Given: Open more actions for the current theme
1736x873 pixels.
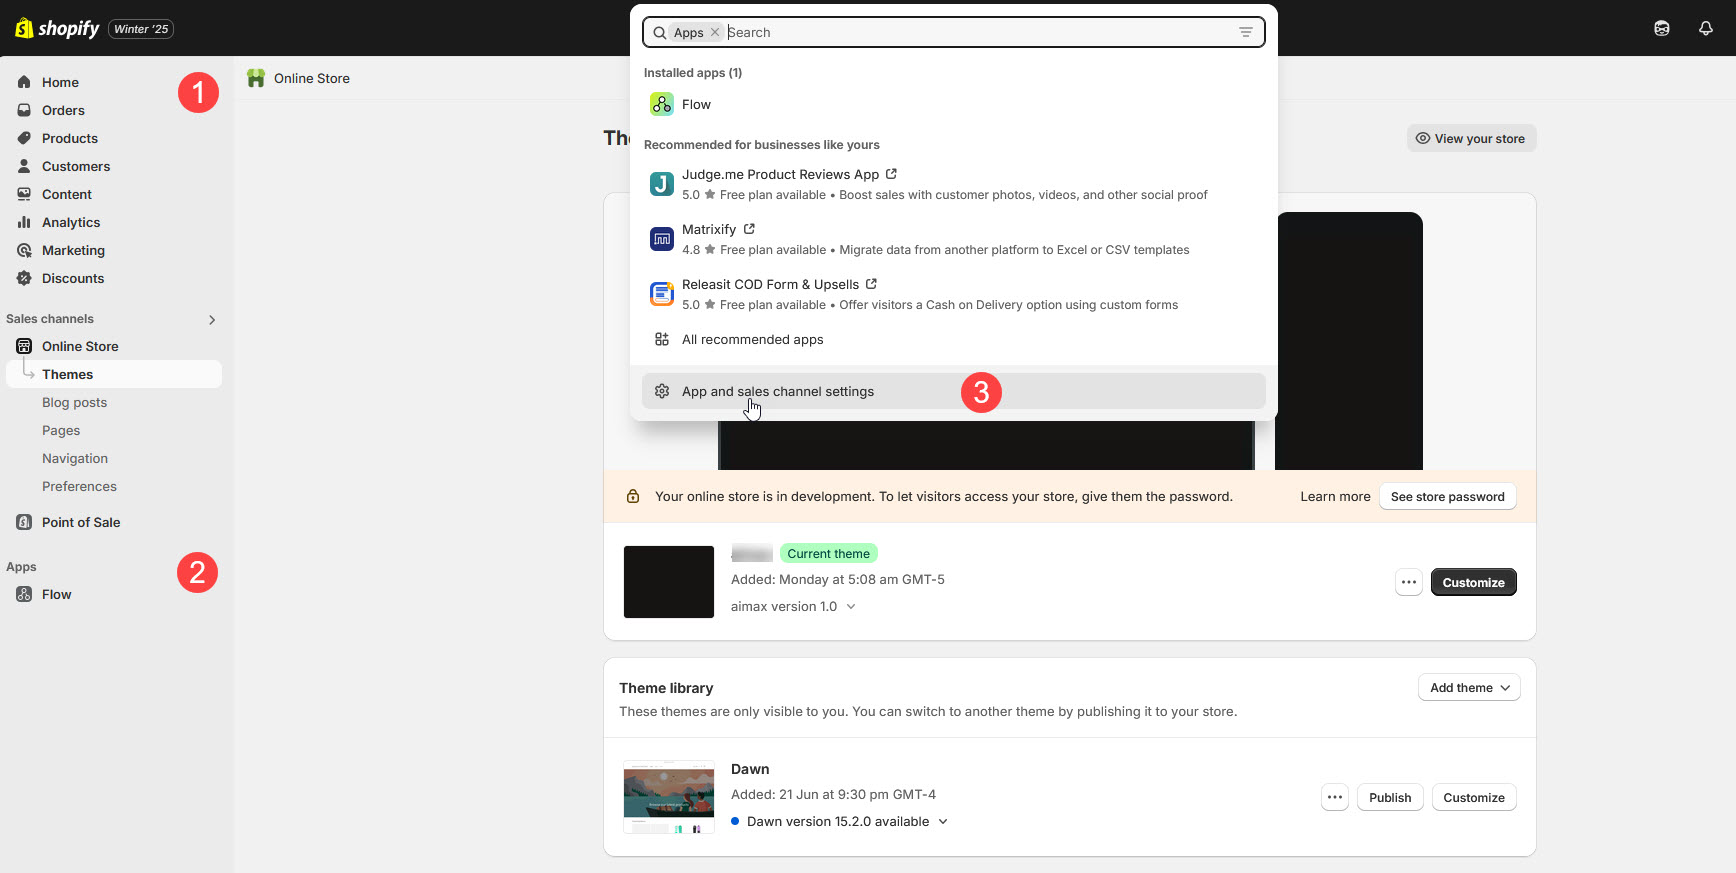Looking at the screenshot, I should (1409, 582).
